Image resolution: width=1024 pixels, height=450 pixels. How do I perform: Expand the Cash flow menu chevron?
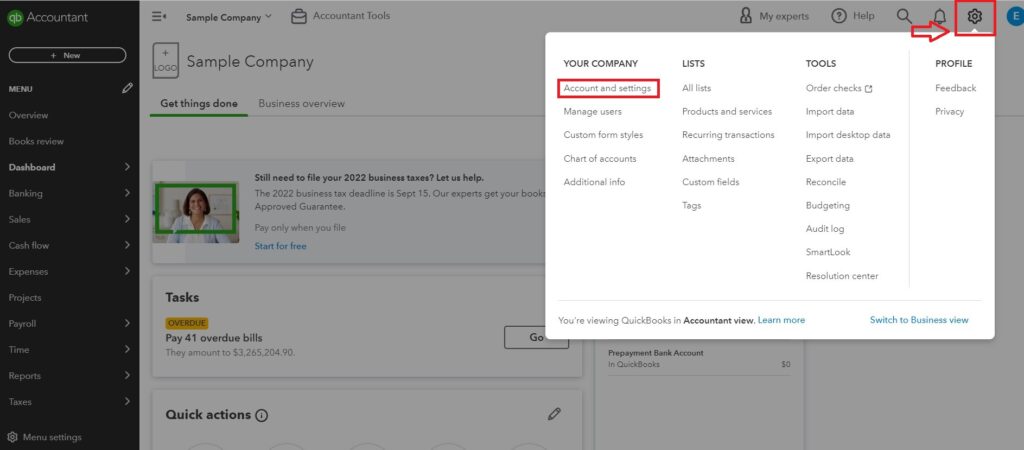[x=127, y=246]
